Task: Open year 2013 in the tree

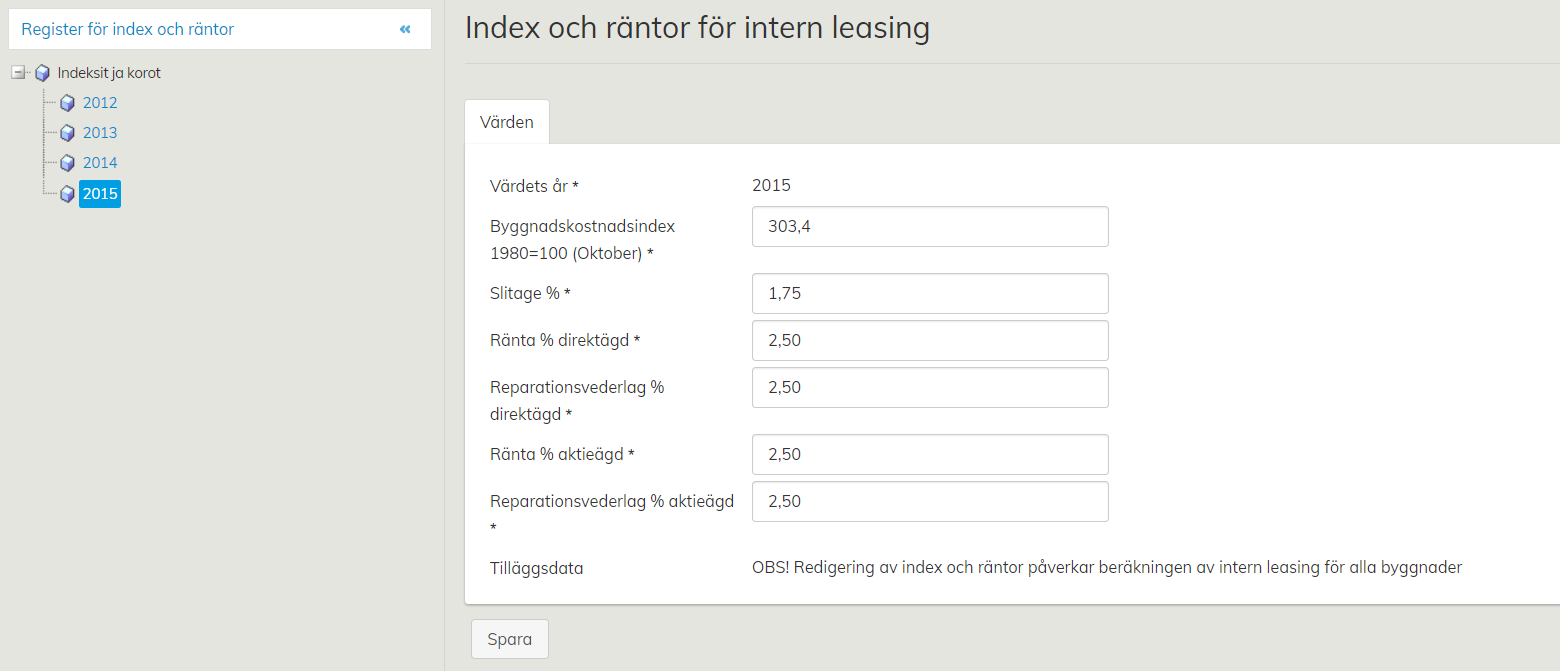Action: (x=100, y=133)
